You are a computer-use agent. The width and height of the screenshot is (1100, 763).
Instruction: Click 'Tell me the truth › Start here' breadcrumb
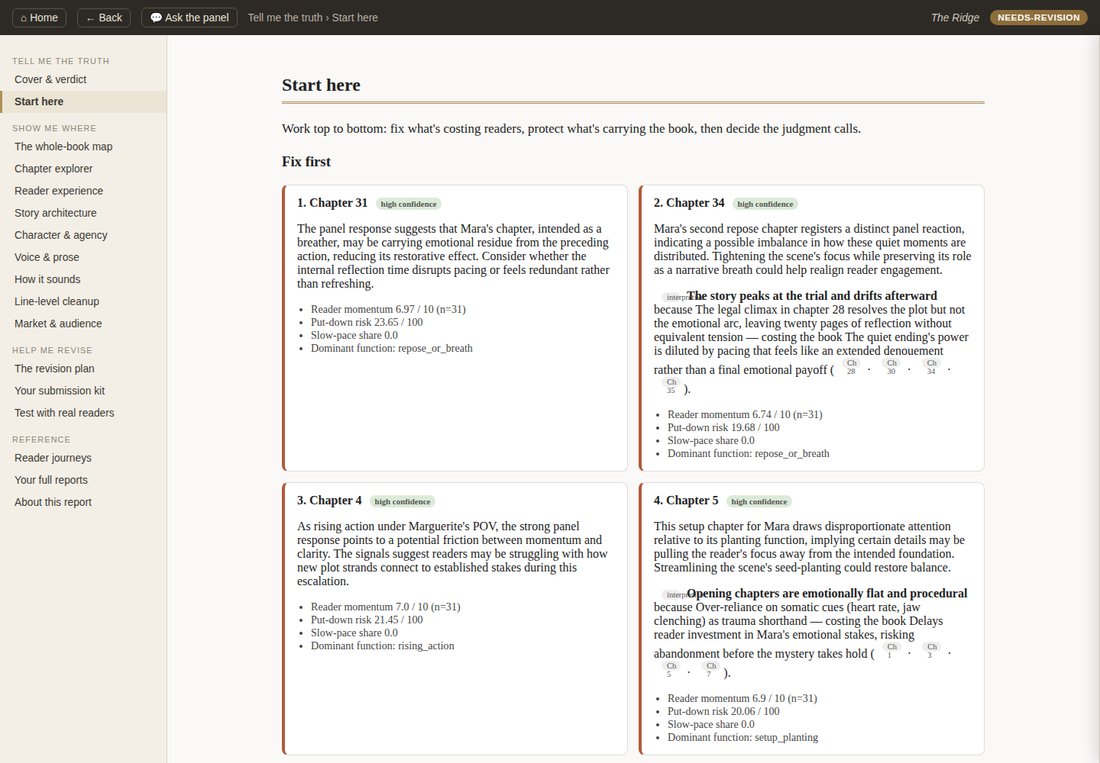(313, 18)
